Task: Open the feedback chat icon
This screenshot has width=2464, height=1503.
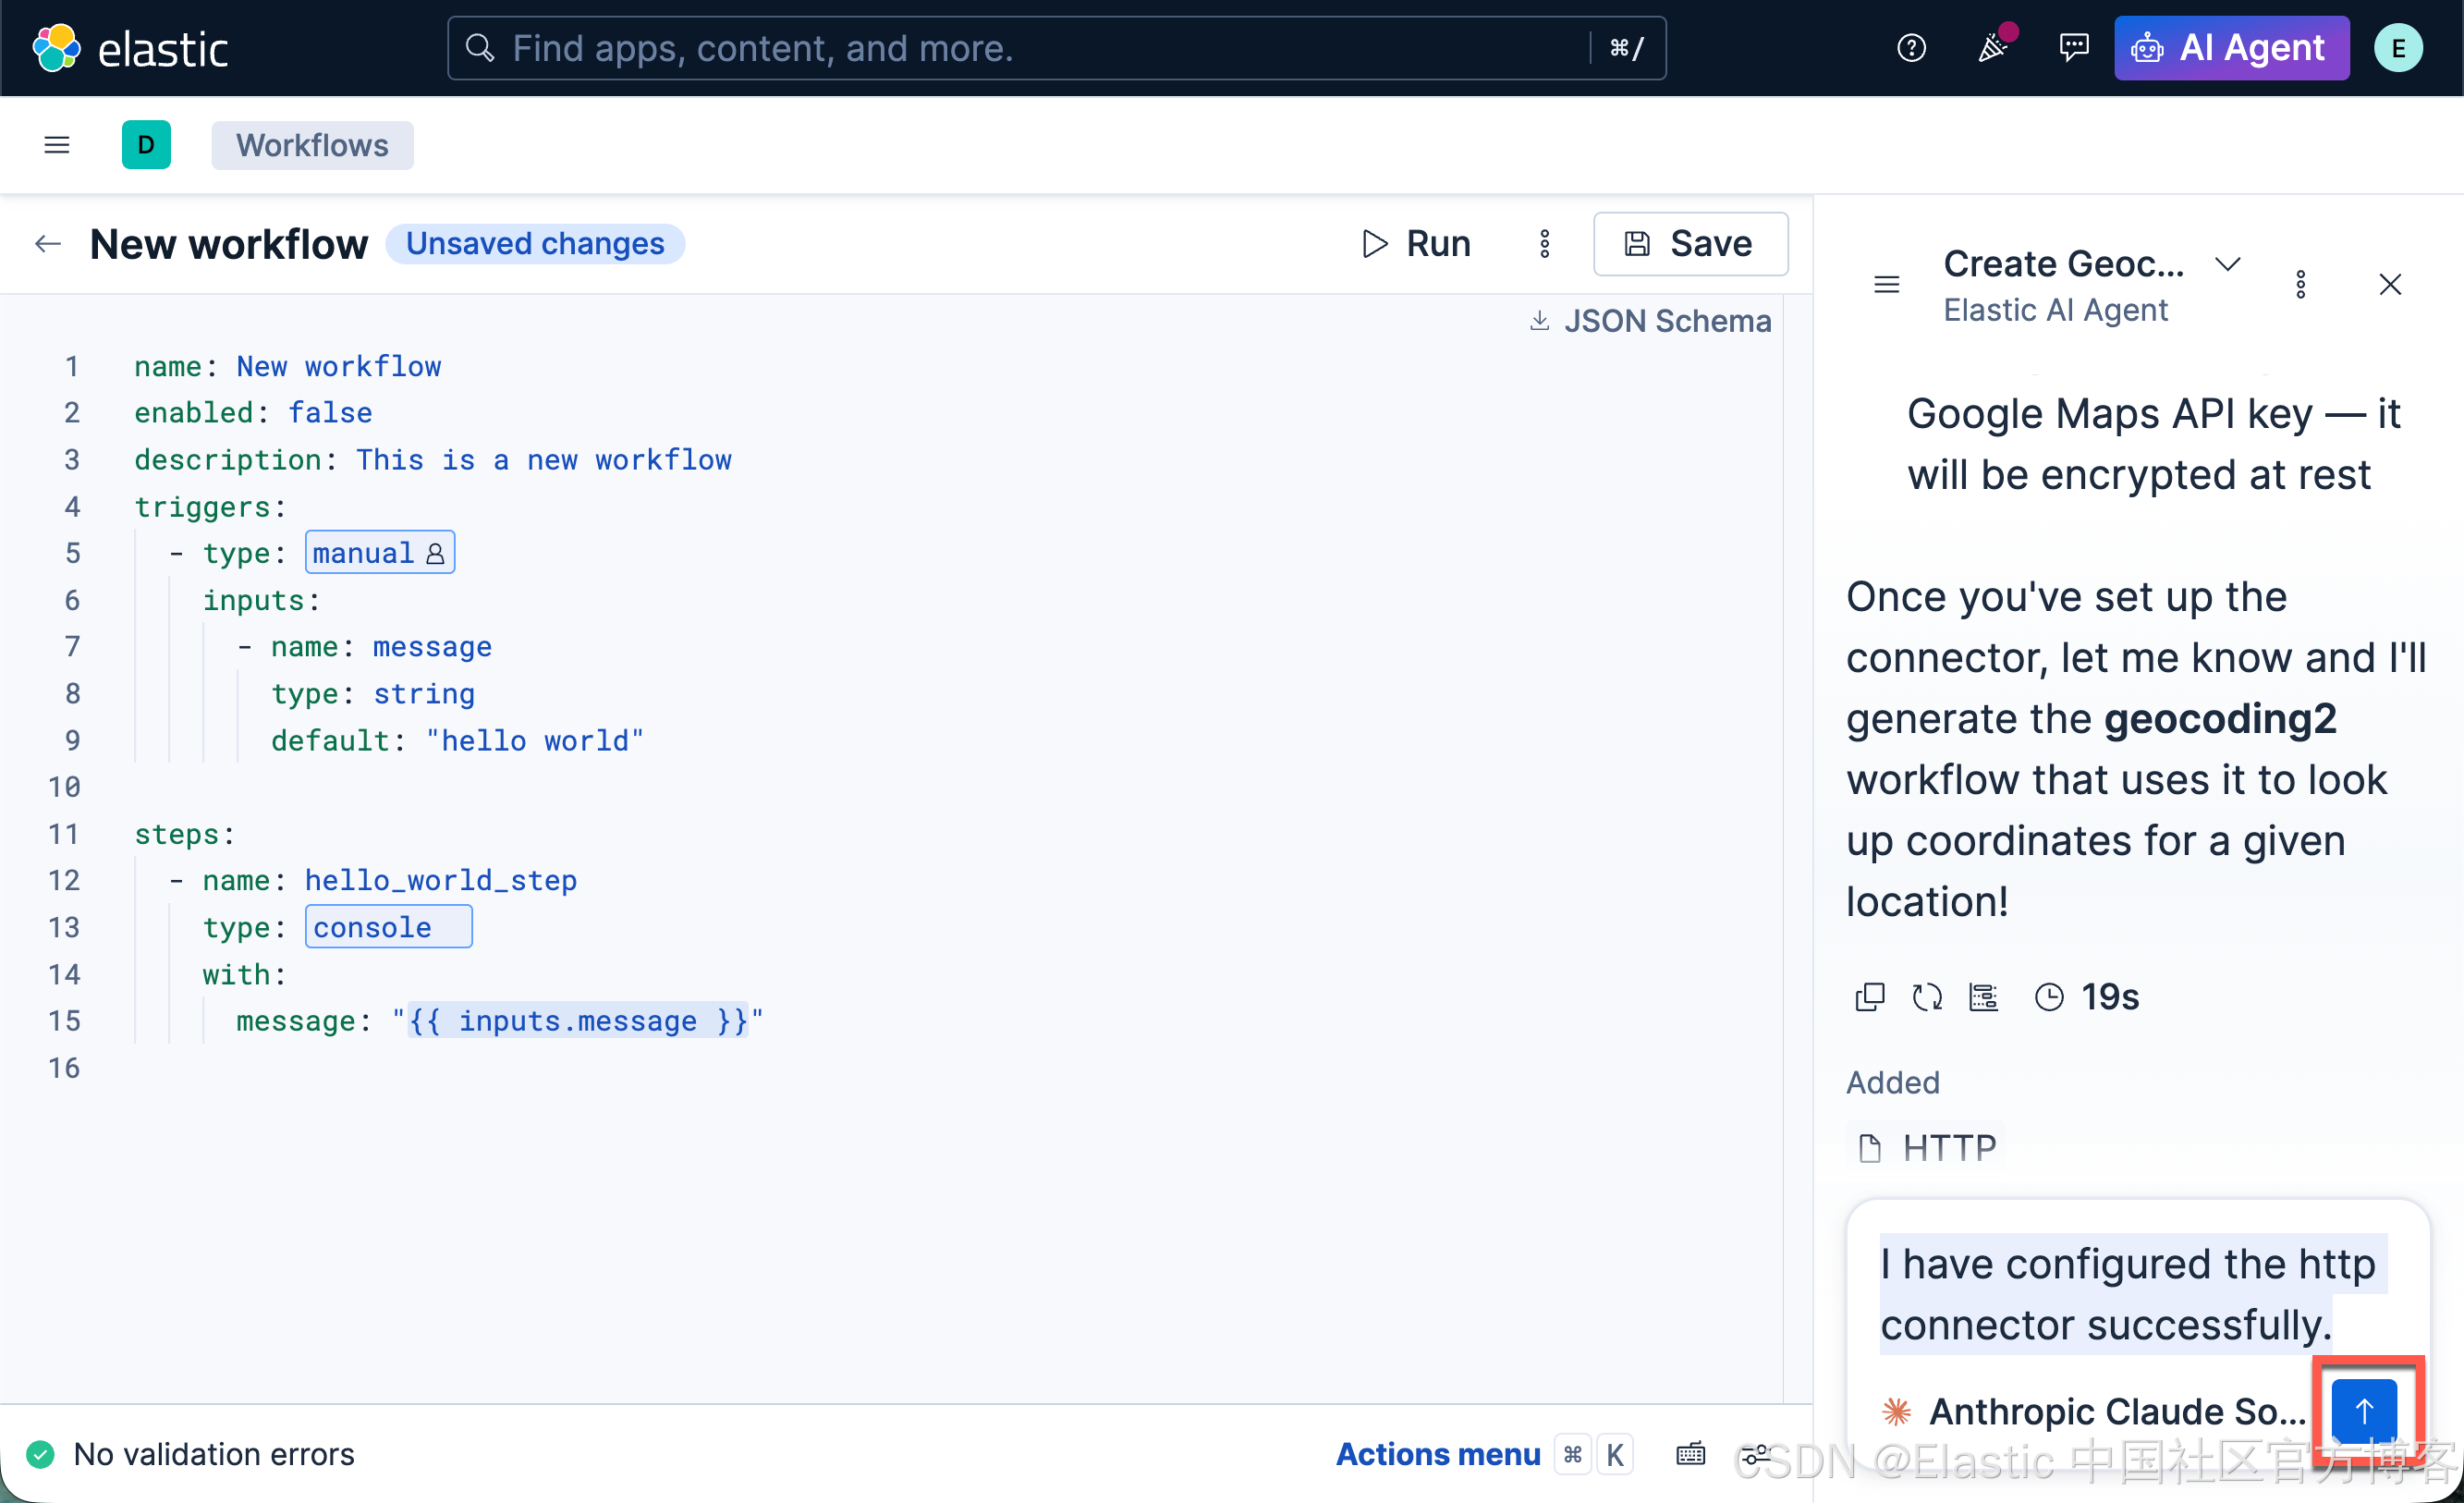Action: (2074, 48)
